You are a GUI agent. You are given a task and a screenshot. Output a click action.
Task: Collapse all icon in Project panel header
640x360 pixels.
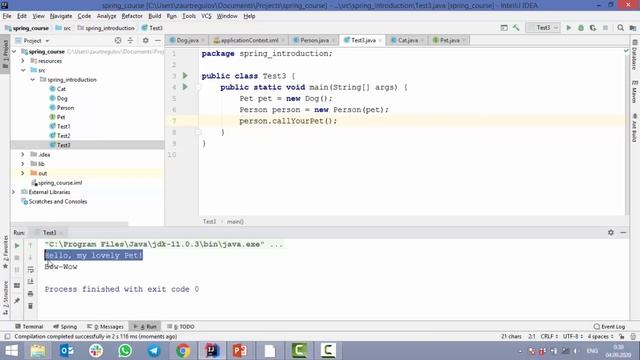tap(130, 40)
